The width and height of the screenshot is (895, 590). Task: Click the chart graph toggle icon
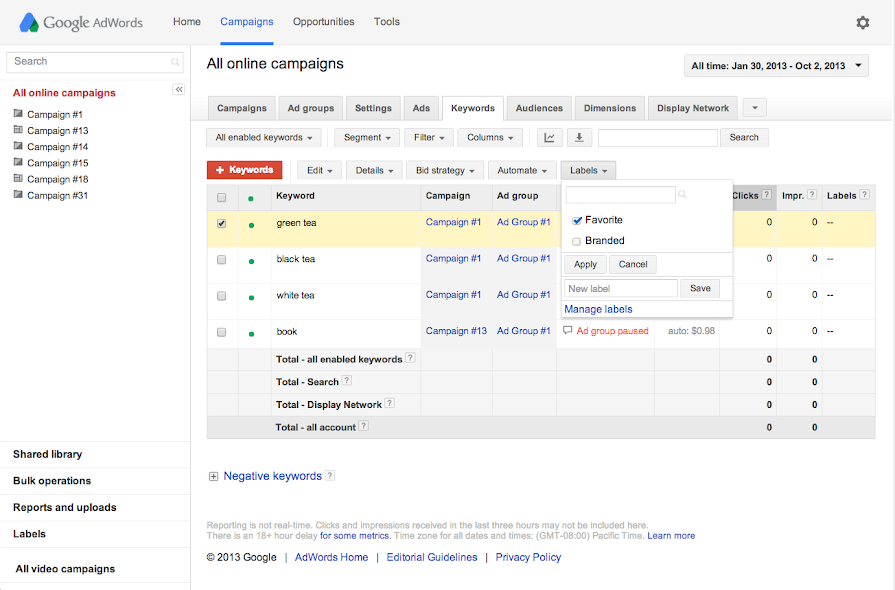point(550,138)
